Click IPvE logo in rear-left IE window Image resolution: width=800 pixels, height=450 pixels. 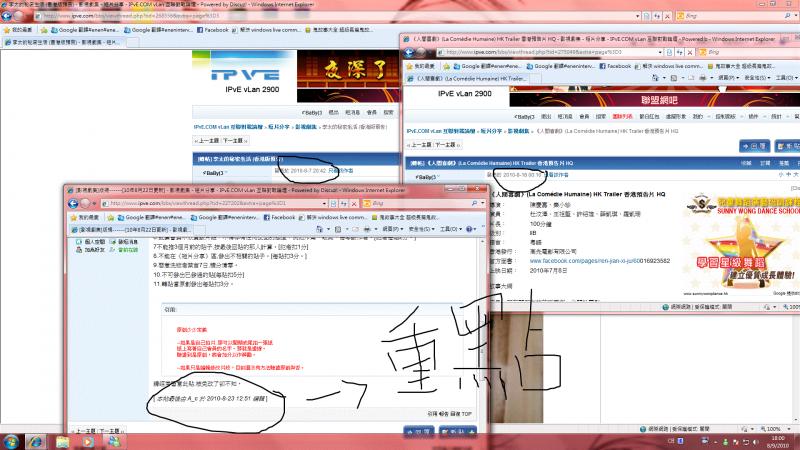[245, 75]
